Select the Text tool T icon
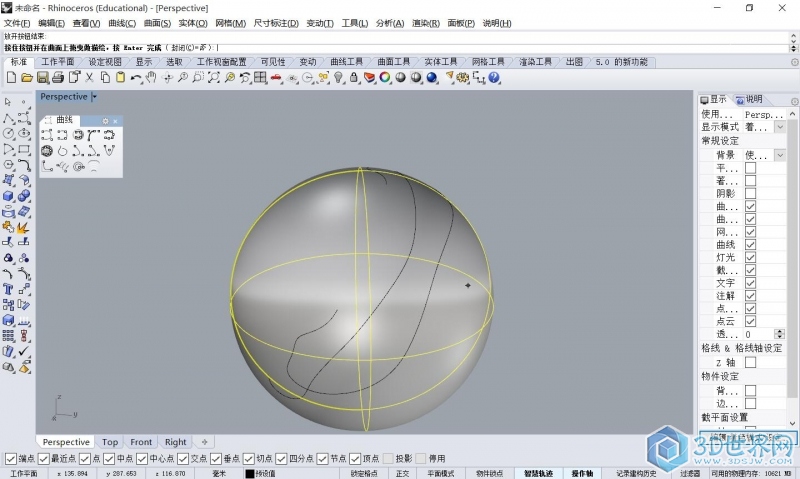The width and height of the screenshot is (800, 479). point(8,289)
